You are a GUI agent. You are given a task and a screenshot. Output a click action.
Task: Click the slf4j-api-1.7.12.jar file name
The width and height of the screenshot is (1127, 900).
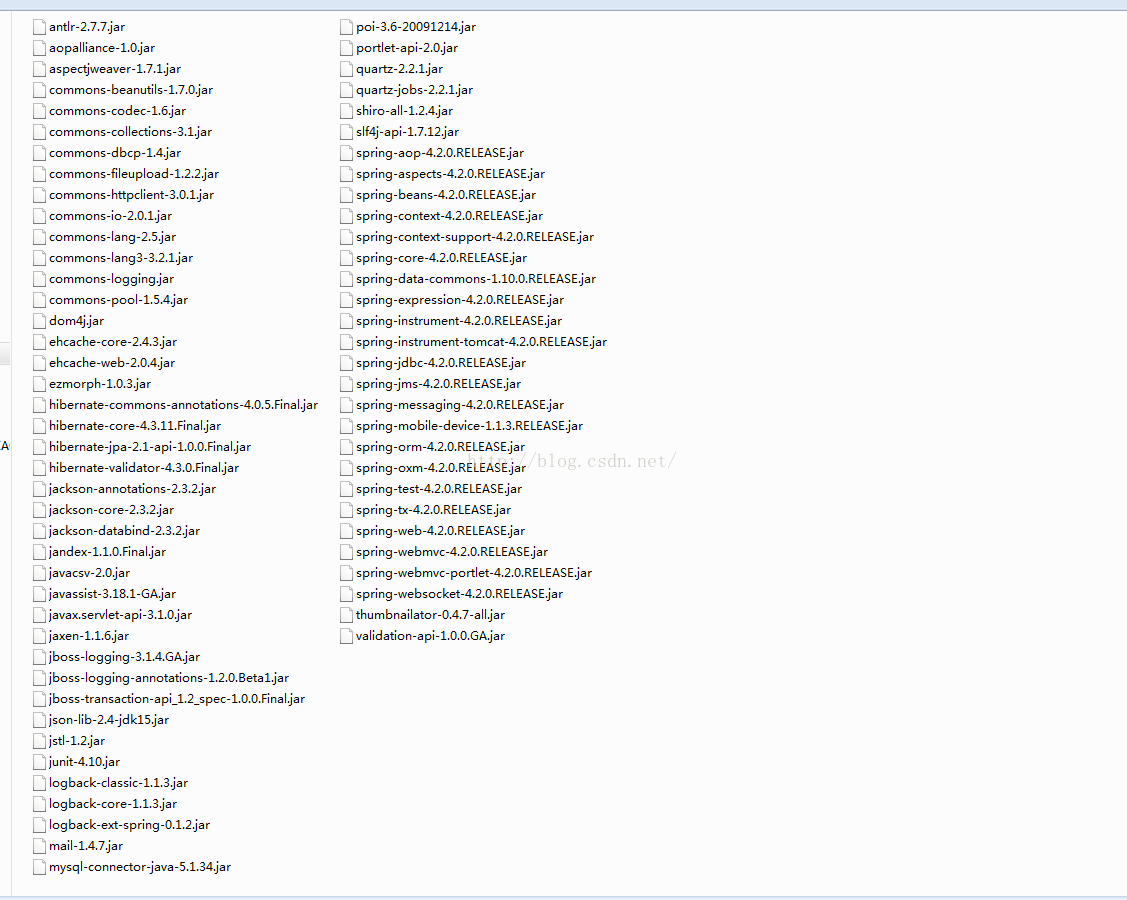pos(408,132)
